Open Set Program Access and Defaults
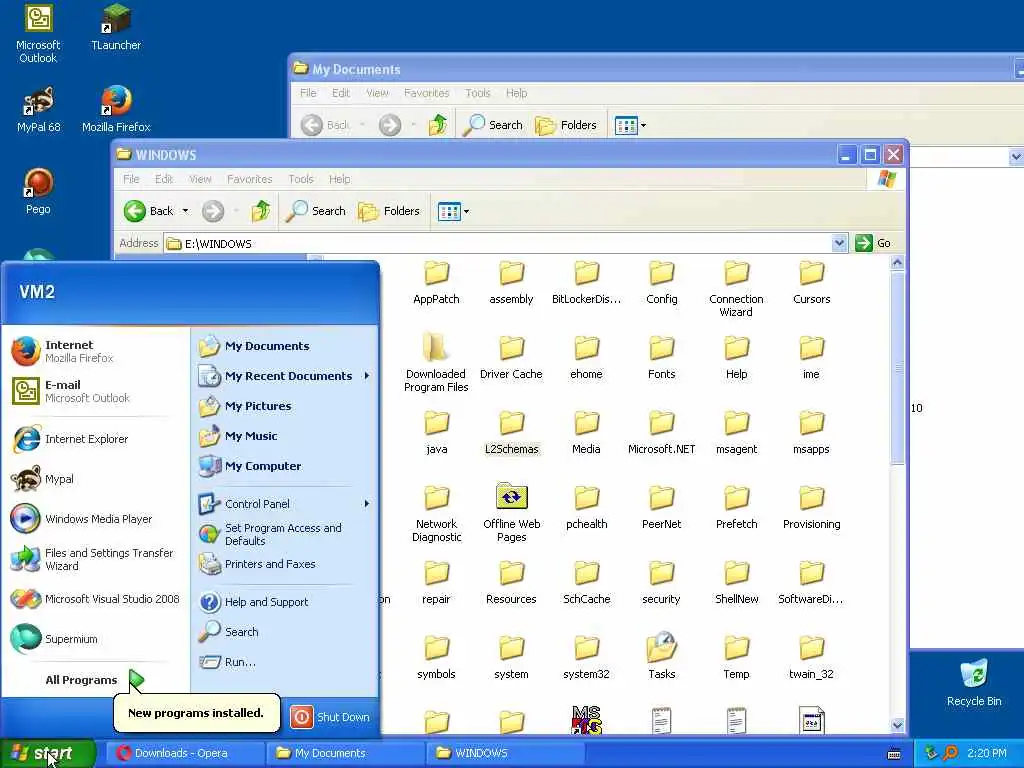This screenshot has height=768, width=1024. [x=285, y=534]
